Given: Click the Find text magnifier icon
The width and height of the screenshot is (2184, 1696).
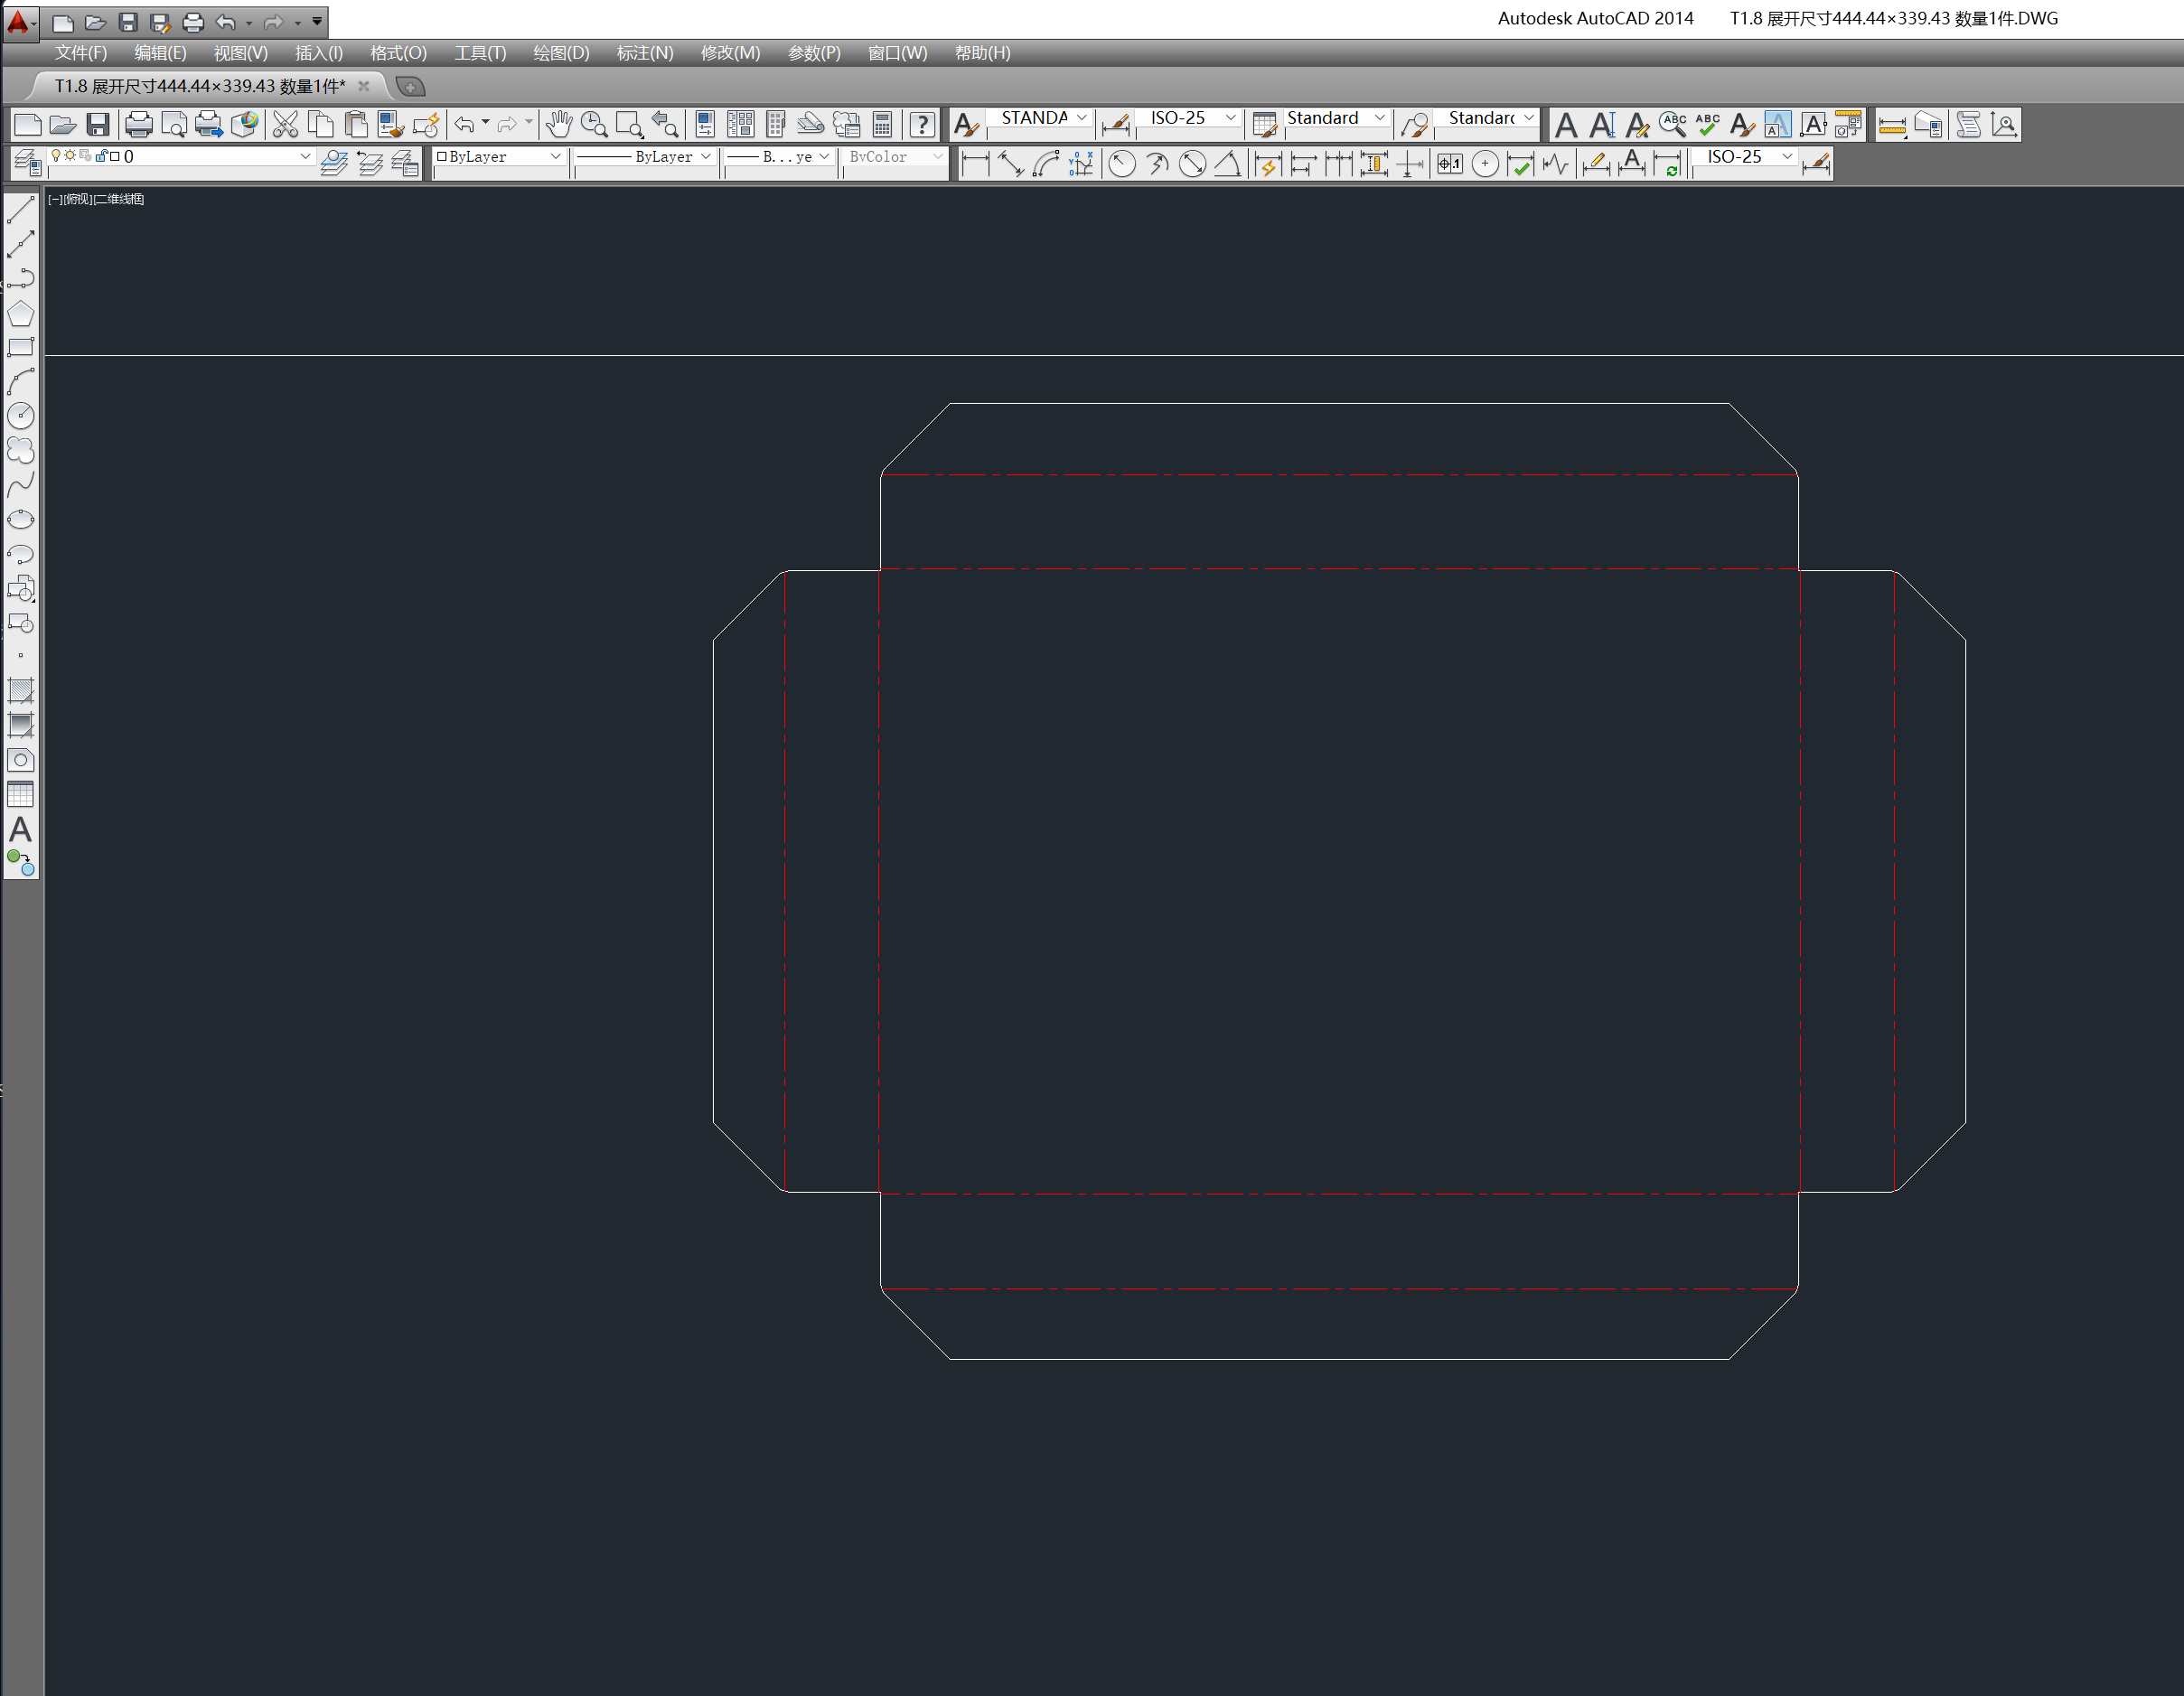Looking at the screenshot, I should [1672, 124].
